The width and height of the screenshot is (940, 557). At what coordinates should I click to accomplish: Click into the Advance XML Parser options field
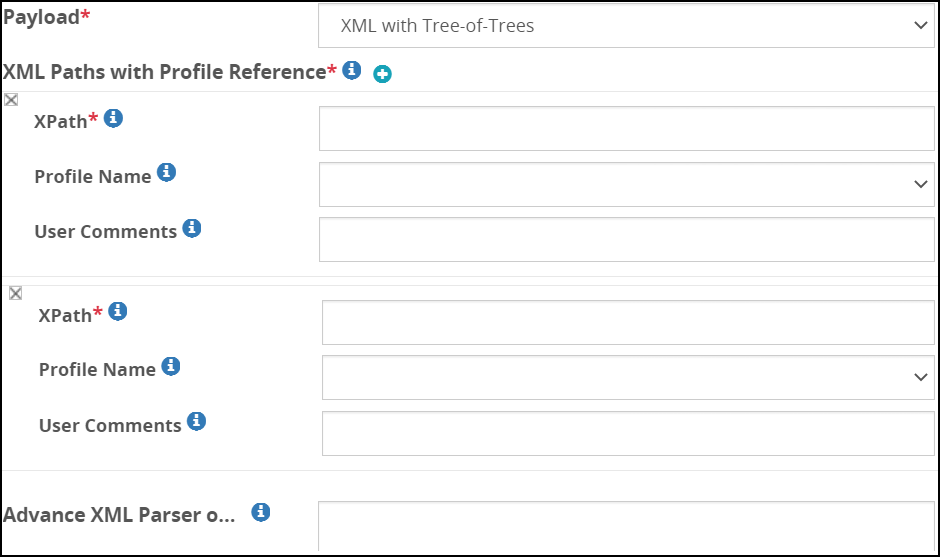[626, 527]
